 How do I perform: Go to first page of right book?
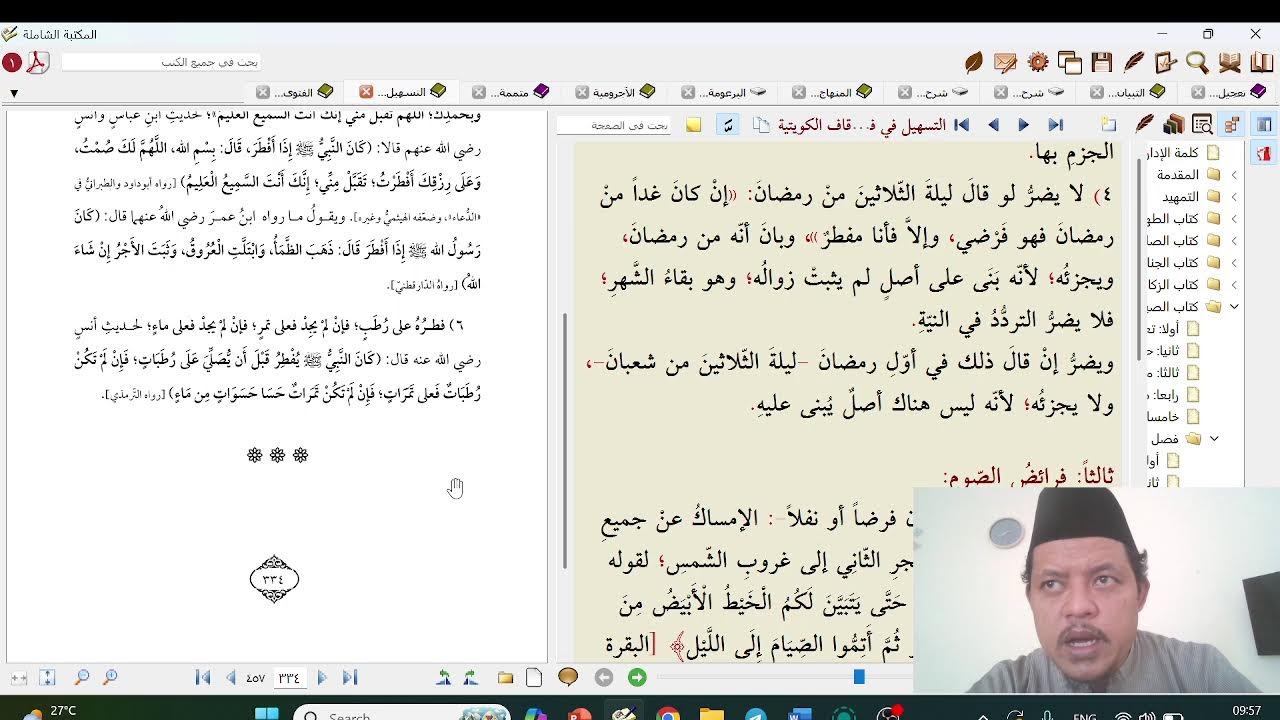tap(962, 125)
